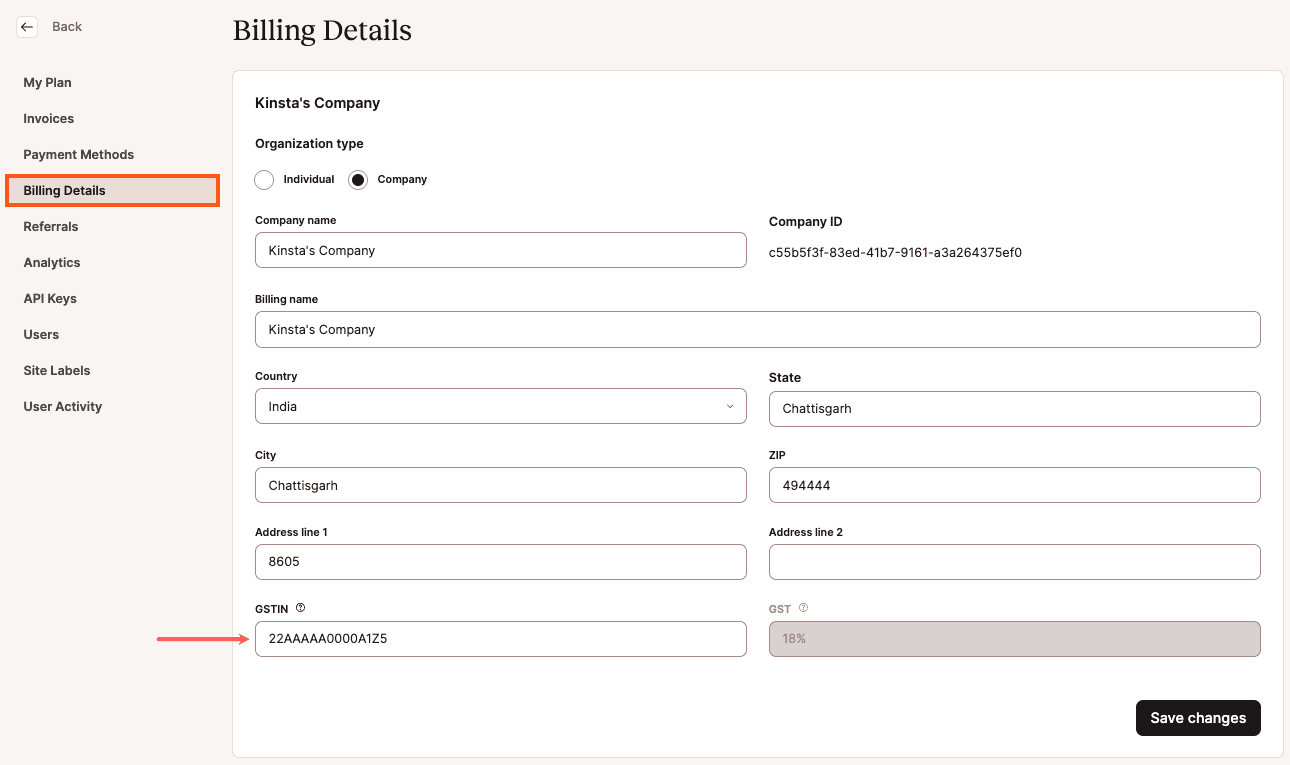Open My Plan in sidebar
Screen dimensions: 1290x765
(x=47, y=83)
